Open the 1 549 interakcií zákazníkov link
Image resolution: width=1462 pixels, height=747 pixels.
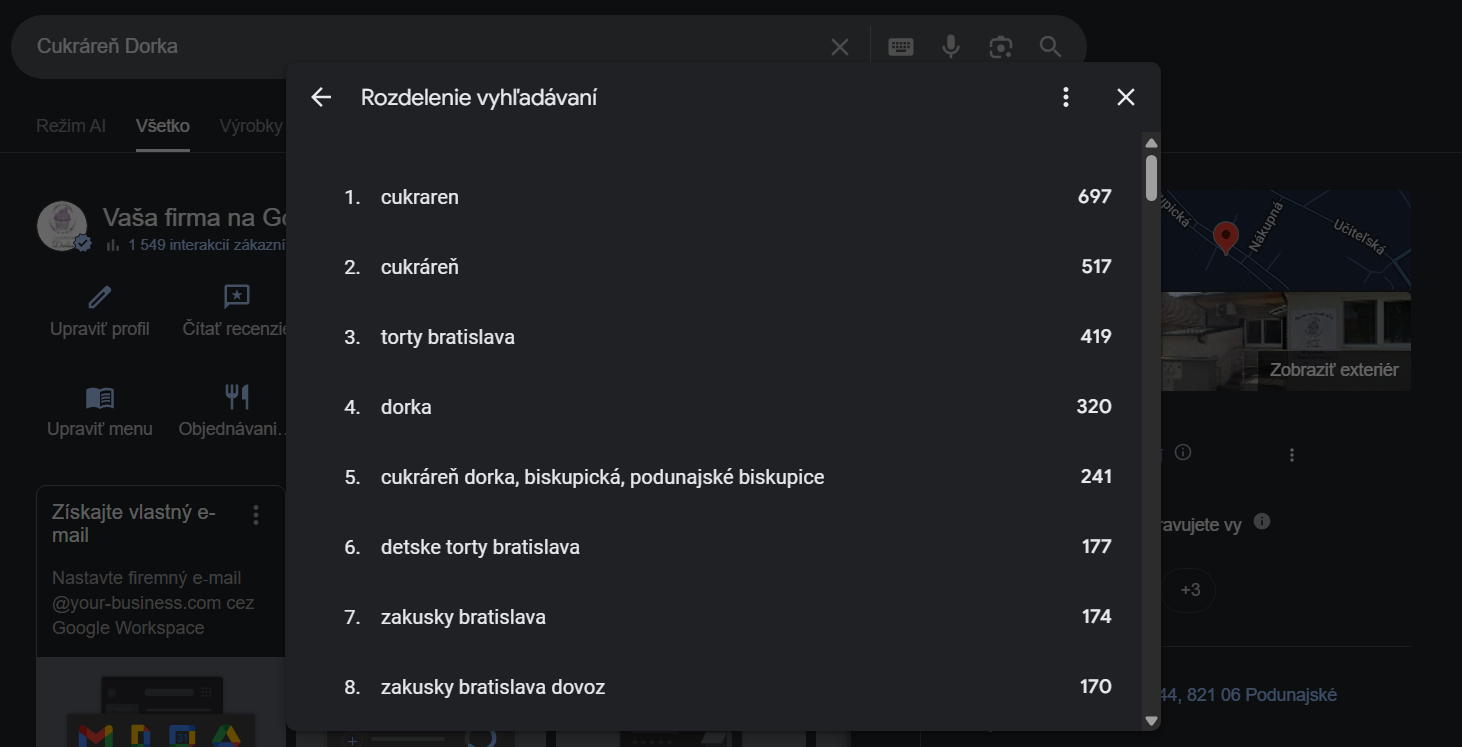pyautogui.click(x=206, y=245)
